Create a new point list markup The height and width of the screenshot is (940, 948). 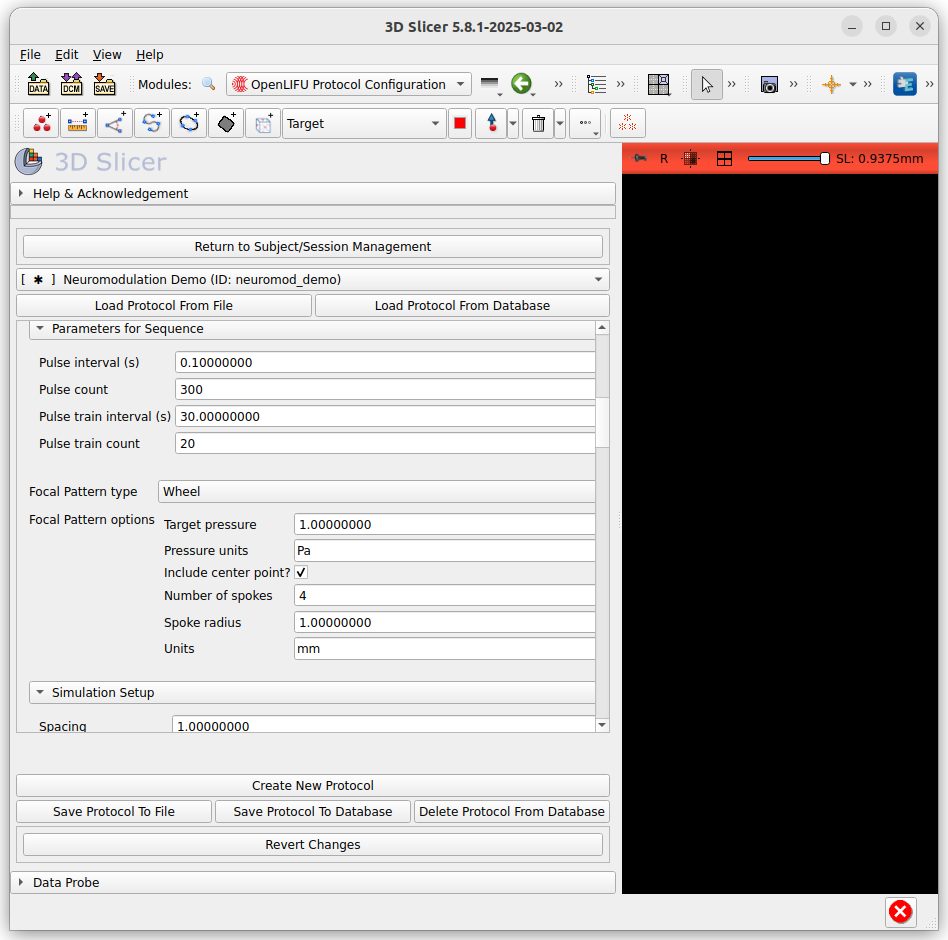42,123
